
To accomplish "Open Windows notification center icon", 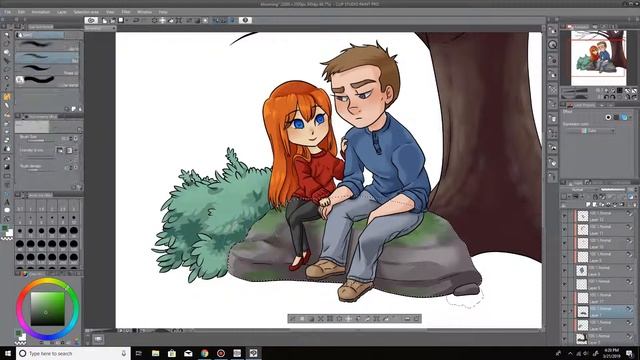I will point(629,353).
